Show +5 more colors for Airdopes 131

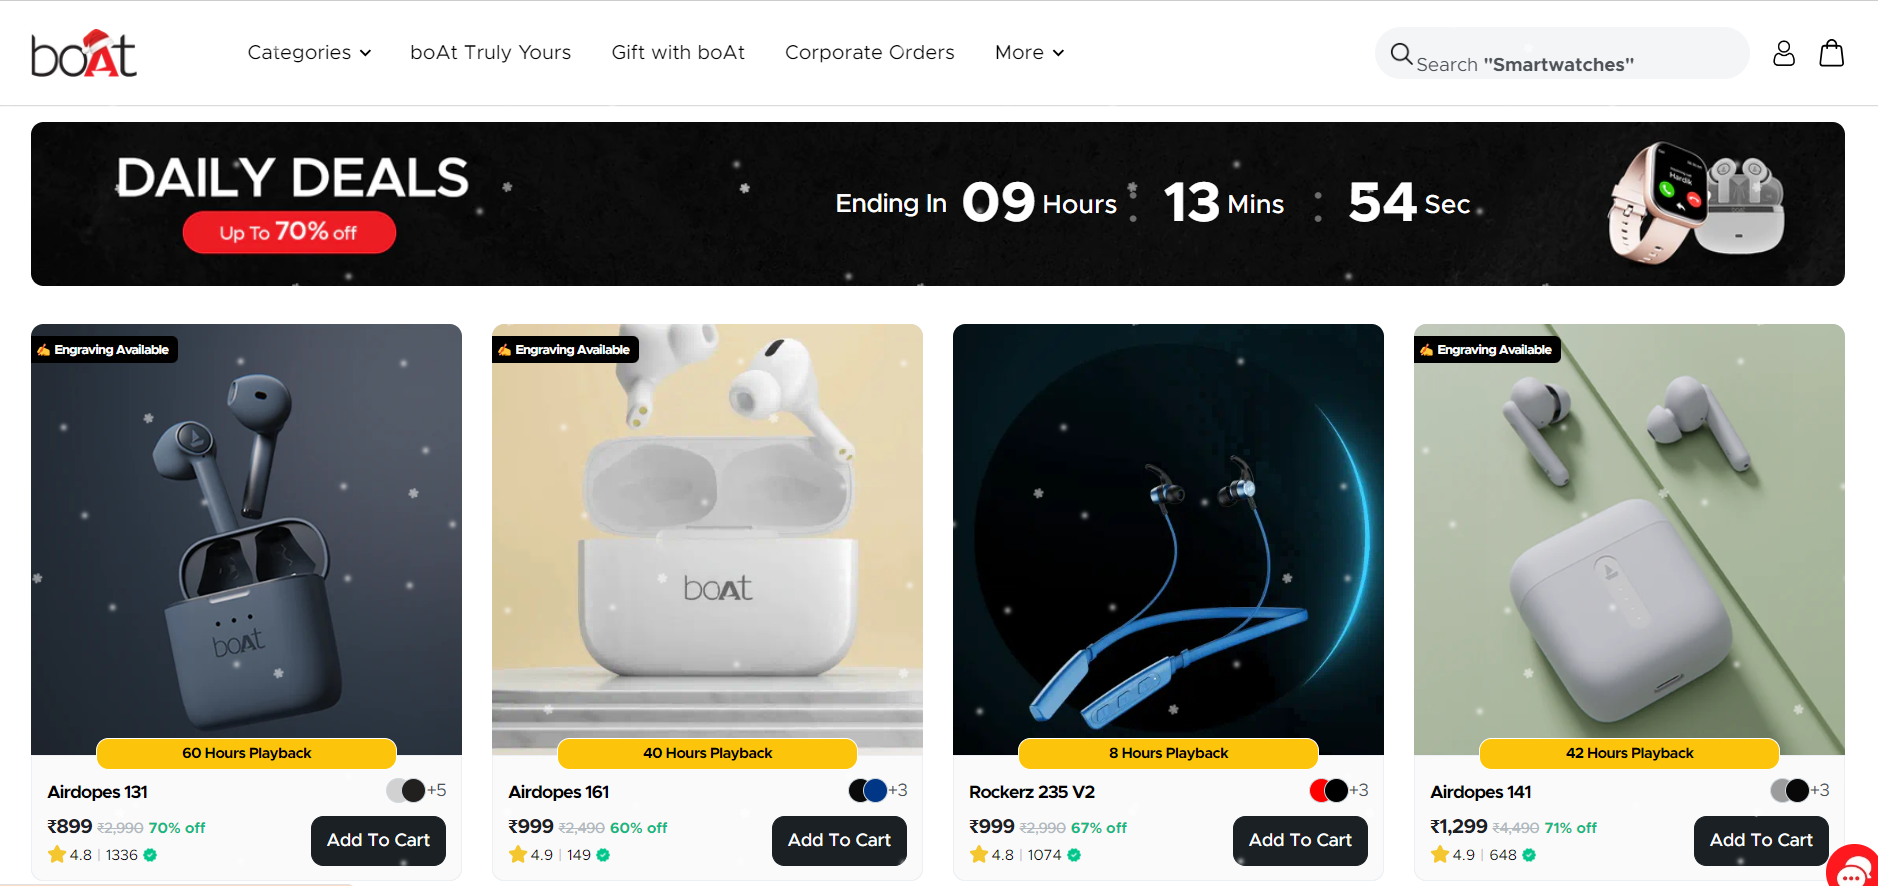437,790
